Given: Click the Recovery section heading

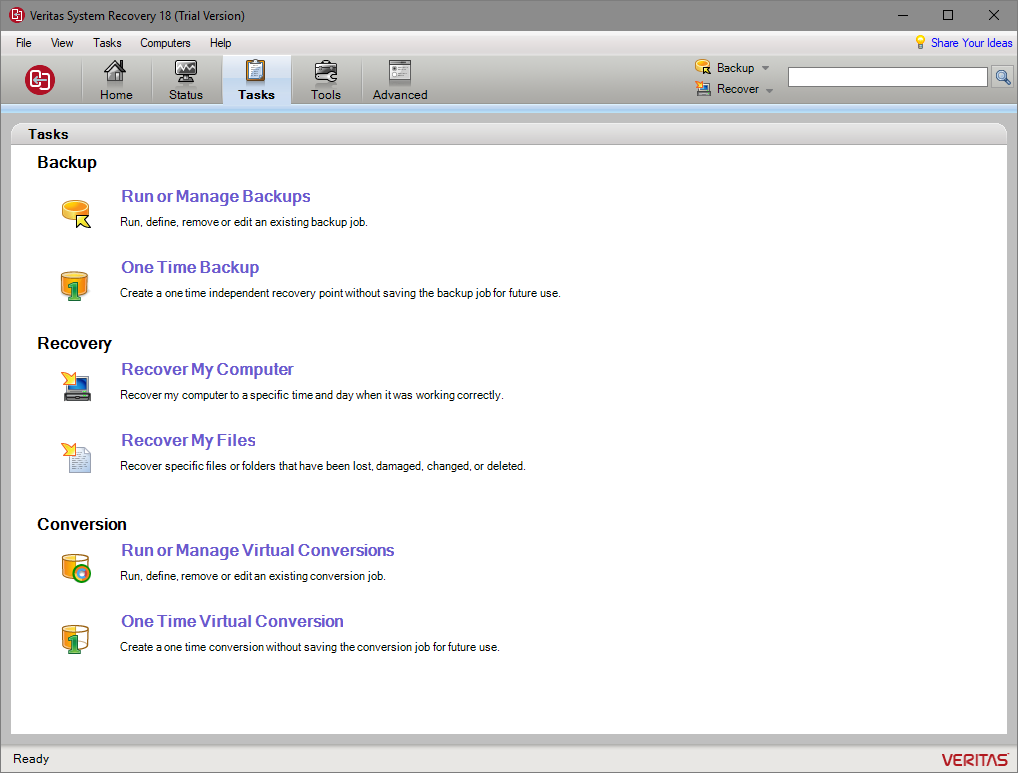Looking at the screenshot, I should [74, 343].
